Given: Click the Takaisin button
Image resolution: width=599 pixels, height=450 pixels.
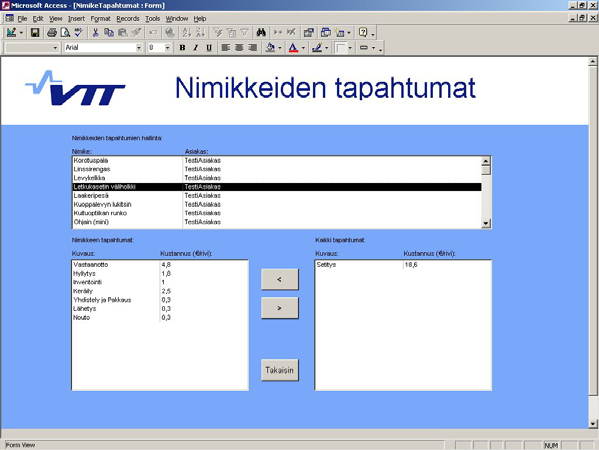Looking at the screenshot, I should (x=280, y=370).
